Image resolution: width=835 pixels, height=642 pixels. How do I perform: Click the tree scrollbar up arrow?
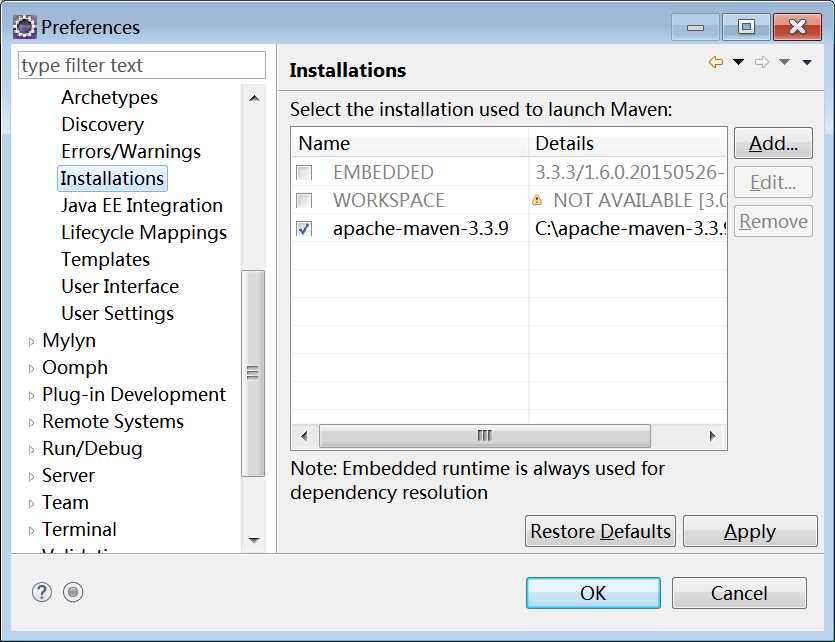(254, 98)
